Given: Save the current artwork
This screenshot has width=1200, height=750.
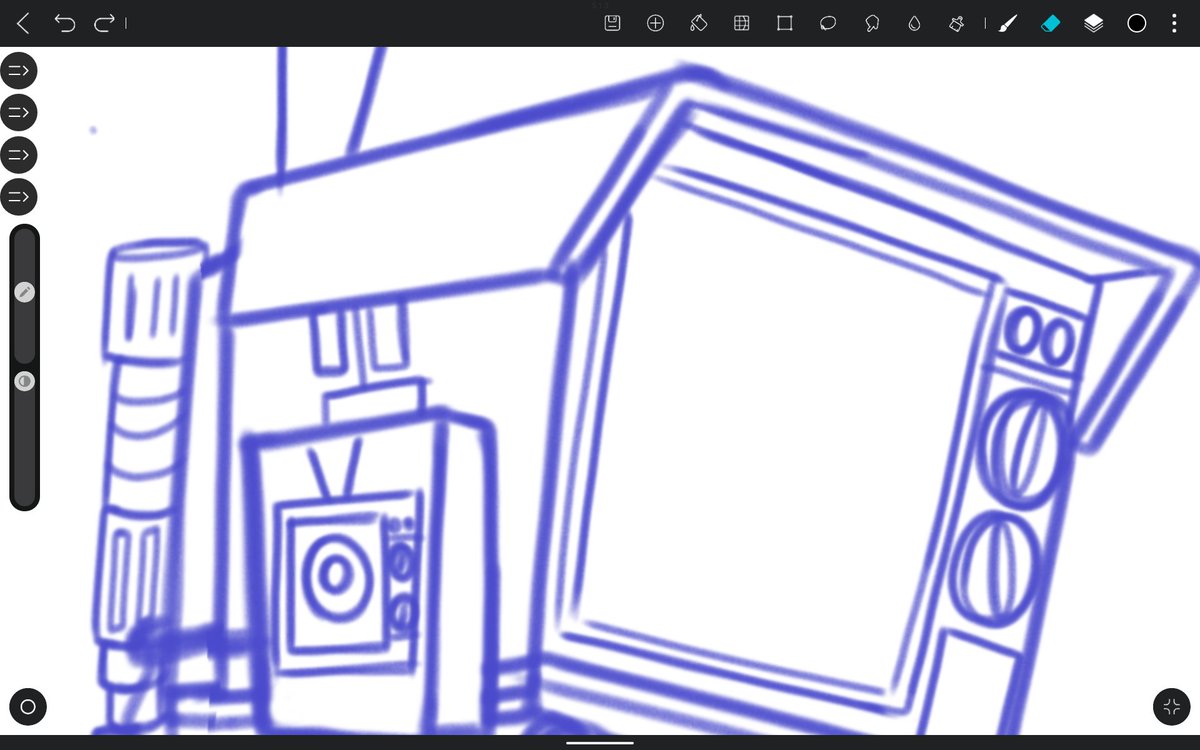Looking at the screenshot, I should [x=612, y=22].
